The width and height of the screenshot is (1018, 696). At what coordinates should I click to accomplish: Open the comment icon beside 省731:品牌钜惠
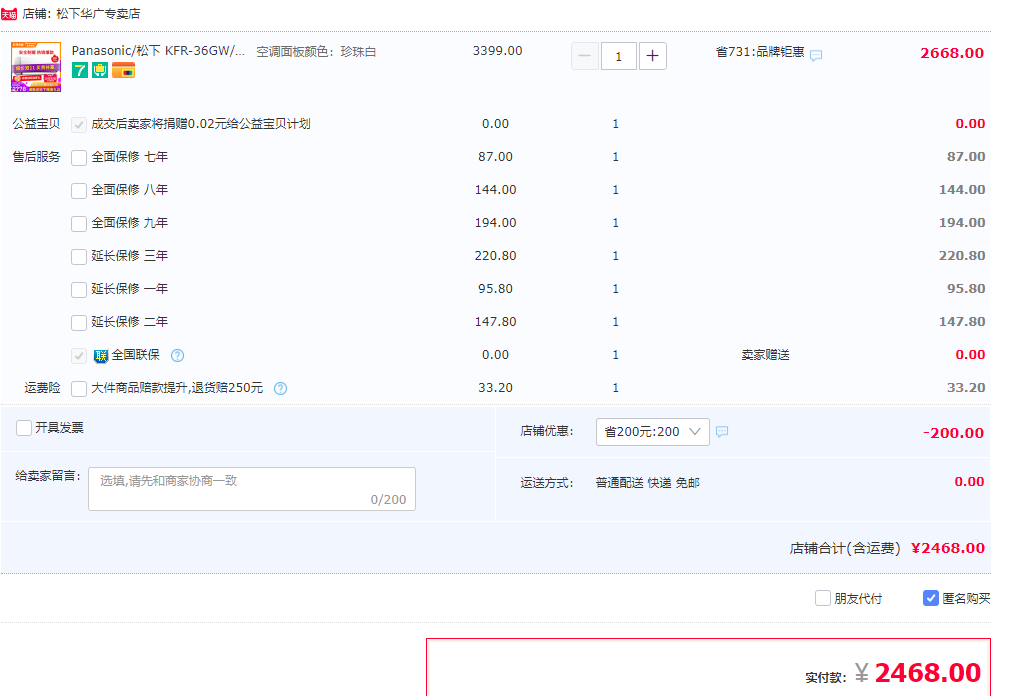[x=816, y=55]
